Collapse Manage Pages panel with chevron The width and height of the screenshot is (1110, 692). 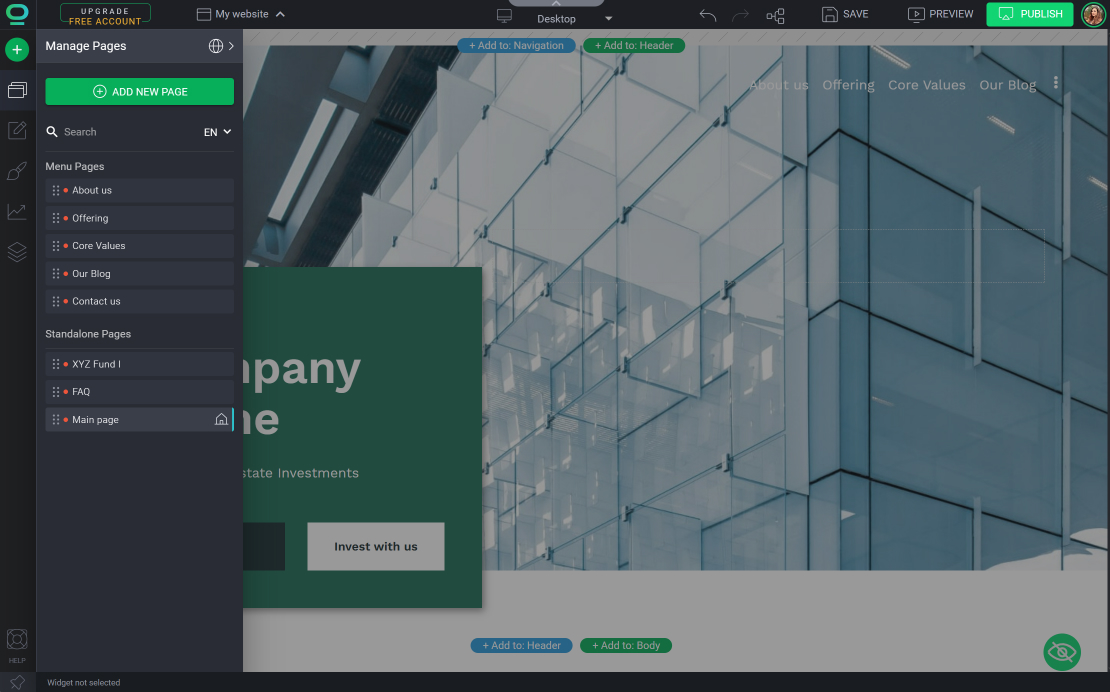[x=231, y=46]
